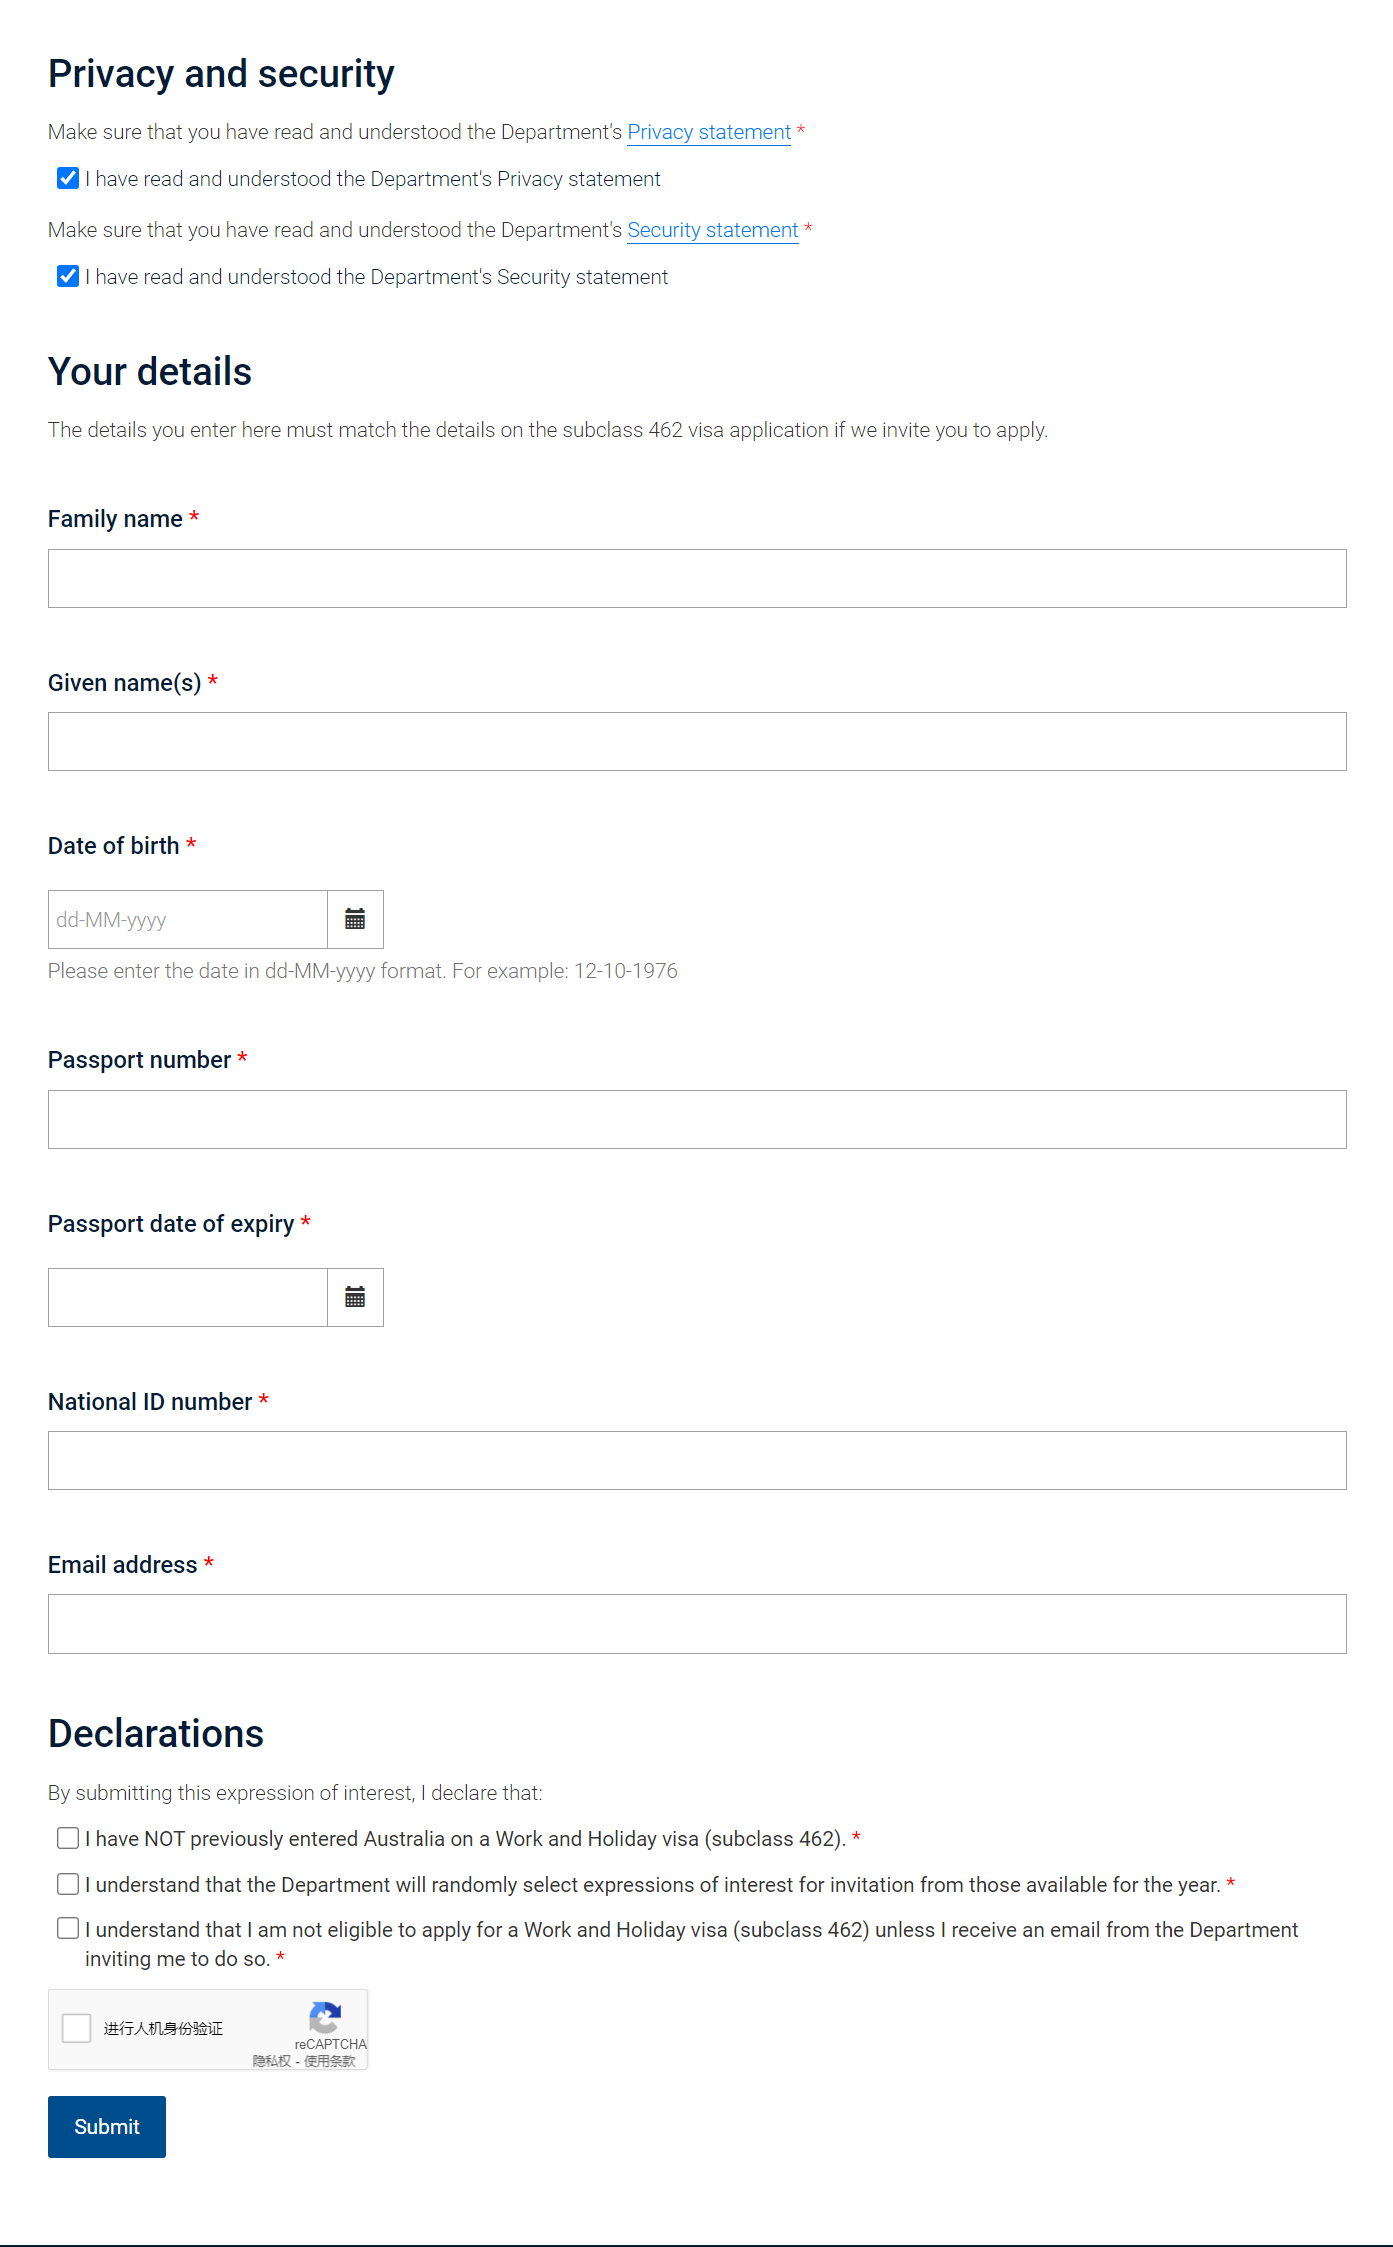The width and height of the screenshot is (1393, 2247).
Task: Open the Security statement link
Action: coord(712,230)
